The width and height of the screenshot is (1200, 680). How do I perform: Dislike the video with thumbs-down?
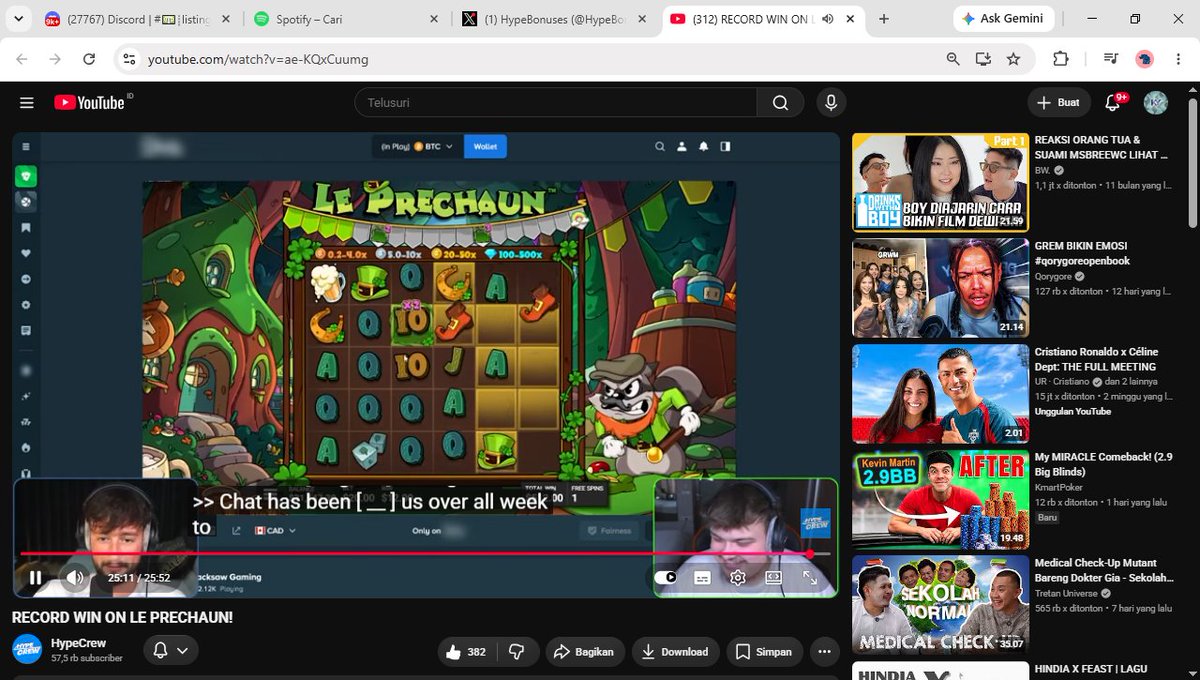518,651
